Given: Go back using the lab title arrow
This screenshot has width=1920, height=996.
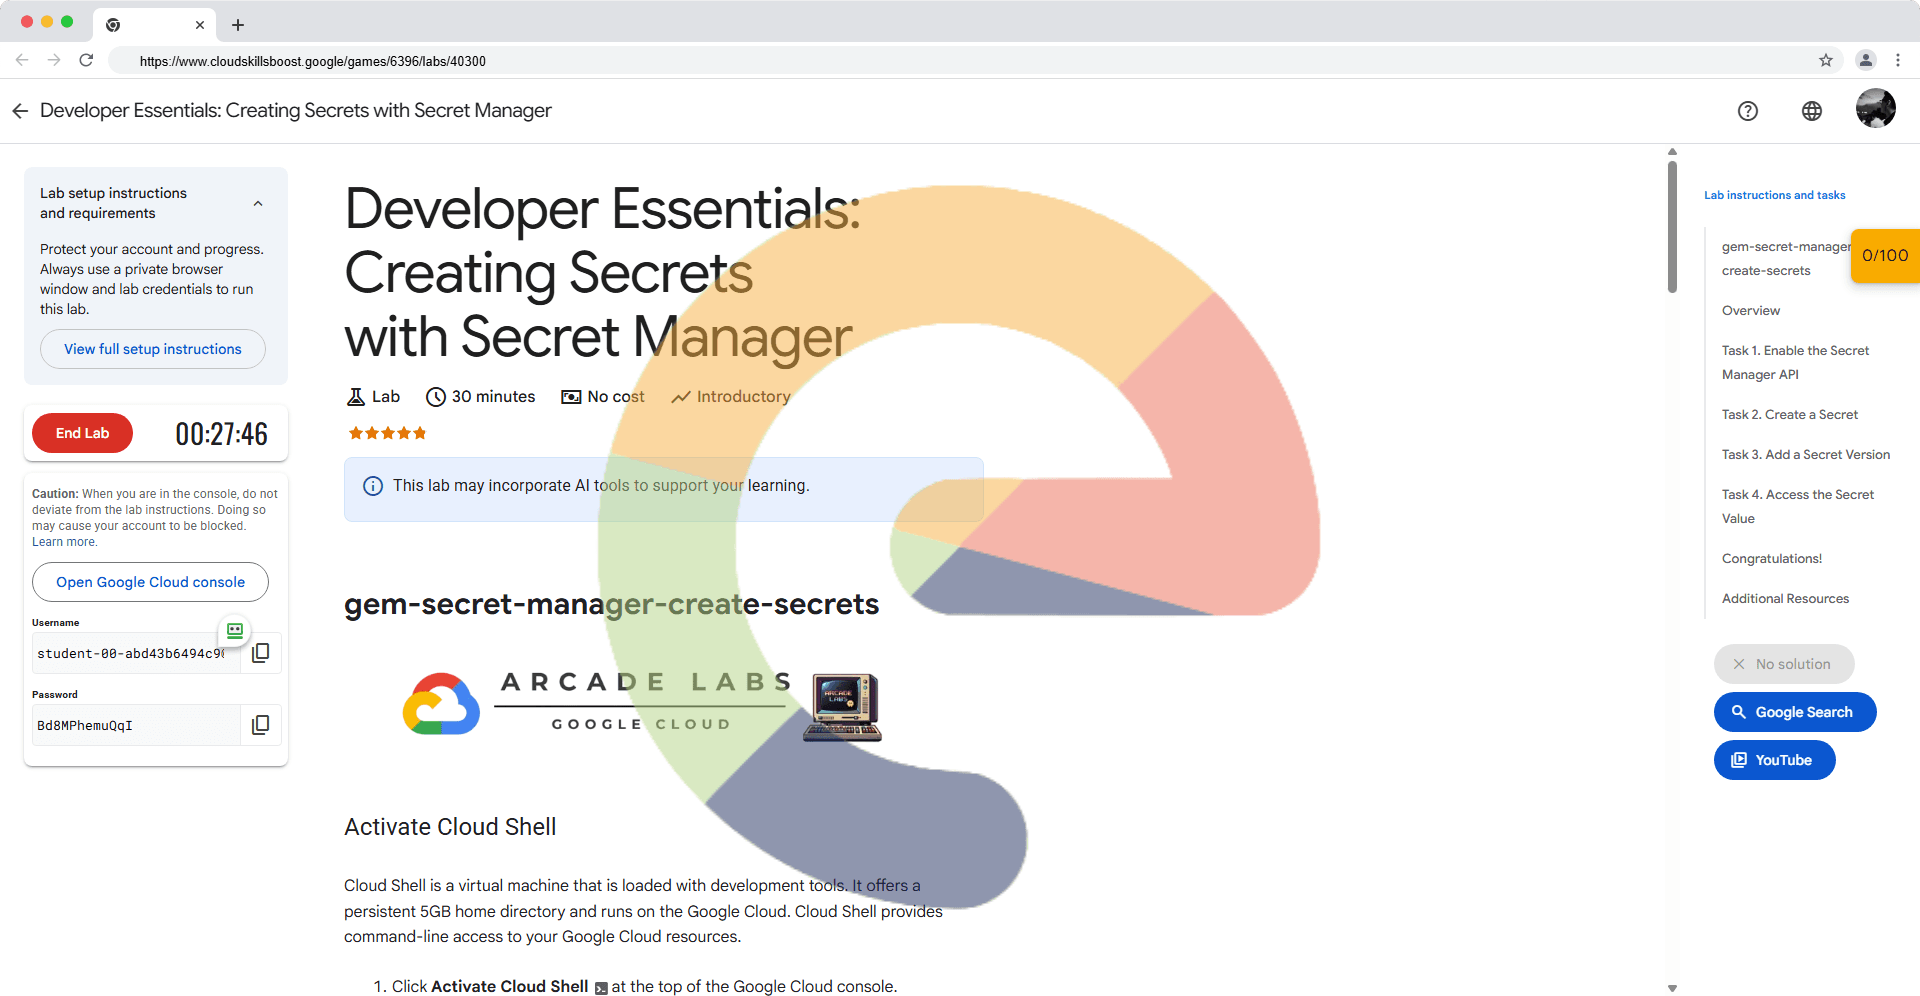Looking at the screenshot, I should pyautogui.click(x=20, y=111).
